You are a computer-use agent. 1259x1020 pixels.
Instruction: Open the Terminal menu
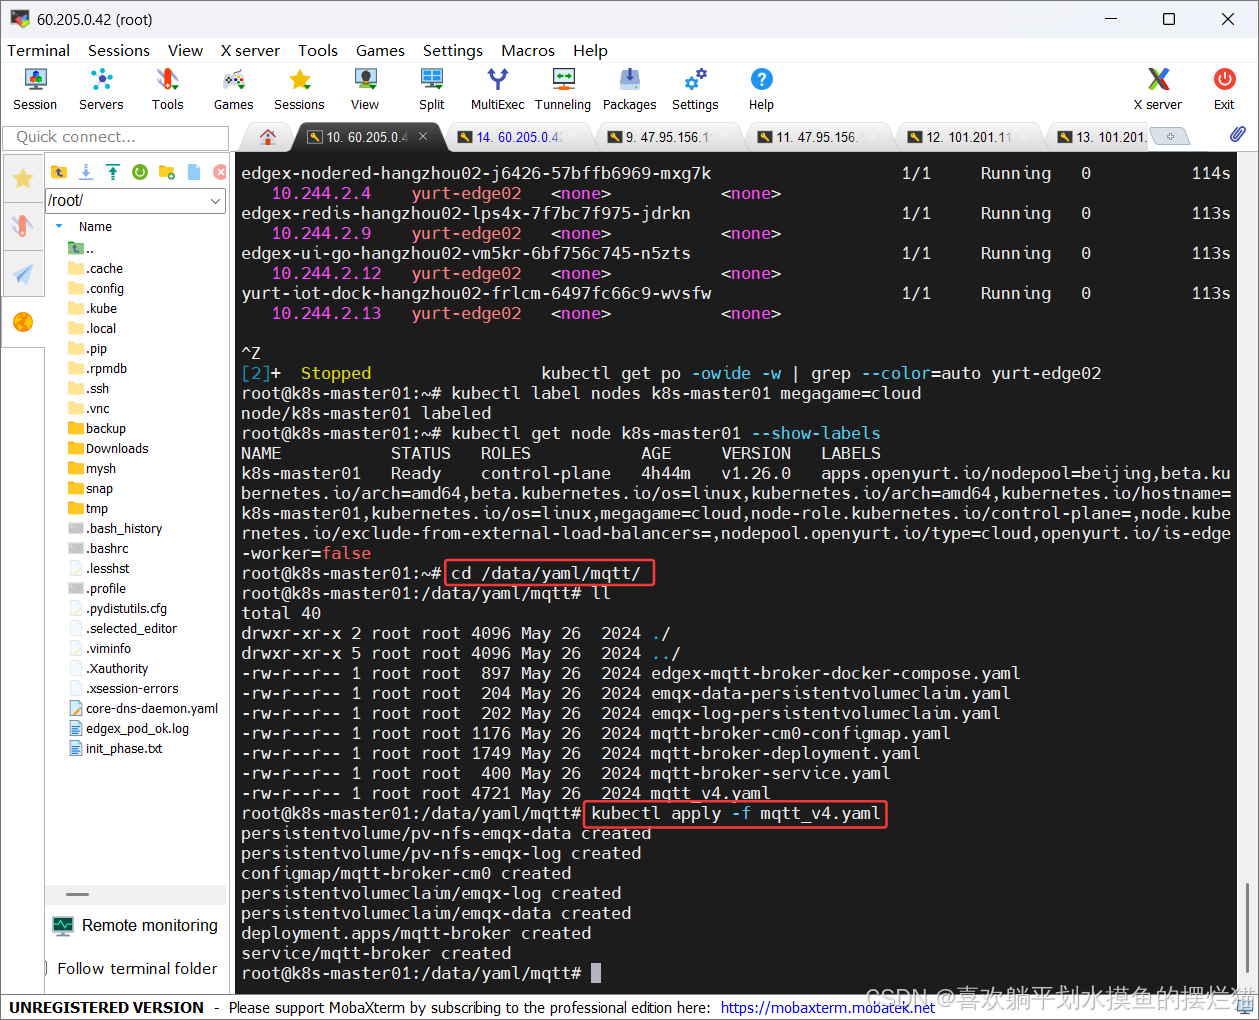[x=38, y=50]
